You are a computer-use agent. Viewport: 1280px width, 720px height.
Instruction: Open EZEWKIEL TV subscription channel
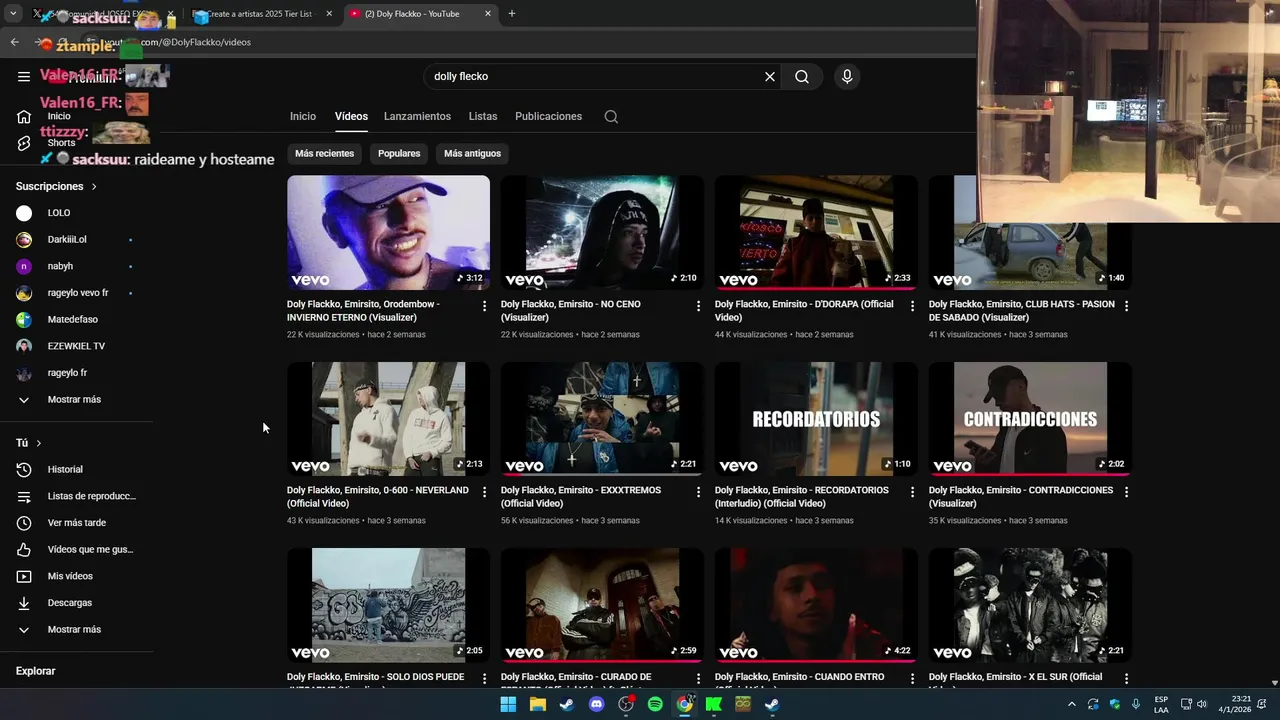76,346
